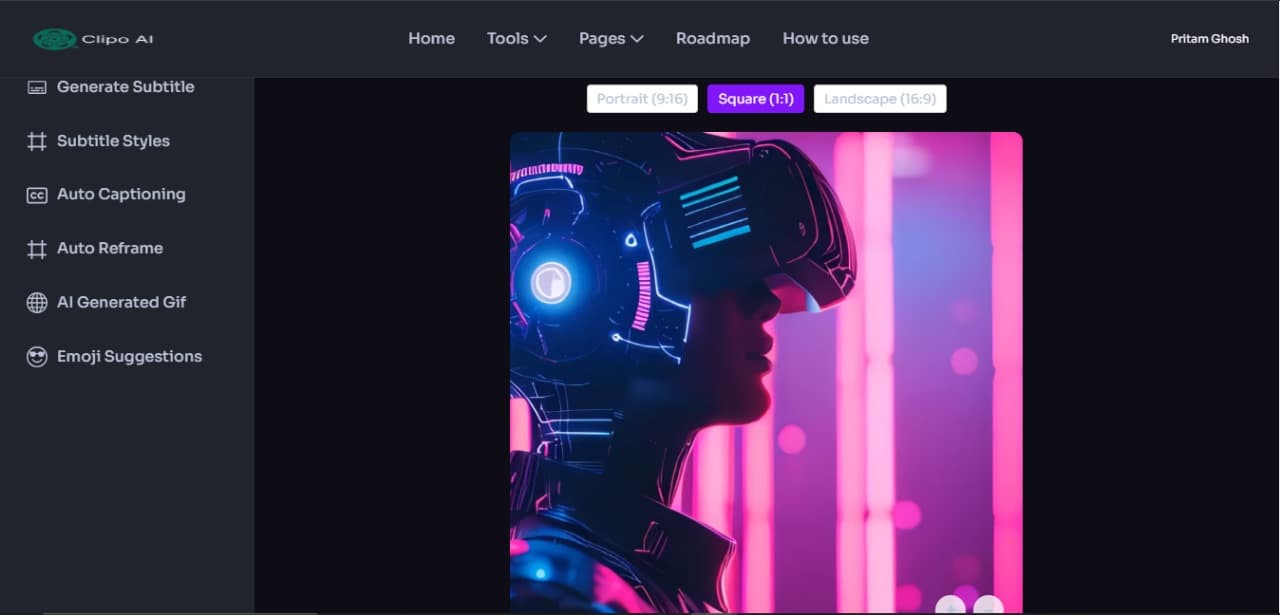This screenshot has height=615, width=1280.
Task: Open Generate Subtitle from the sidebar
Action: coord(126,87)
